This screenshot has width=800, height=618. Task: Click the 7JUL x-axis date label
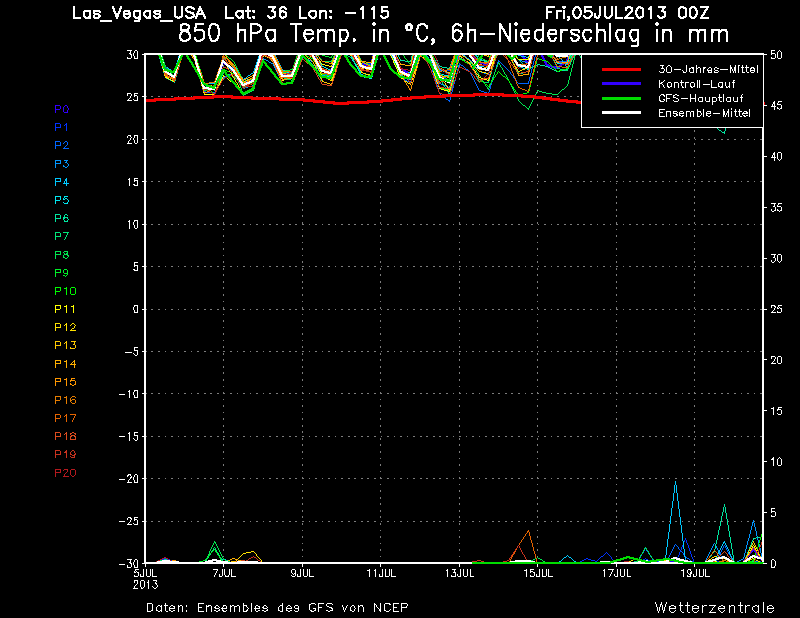tap(224, 573)
